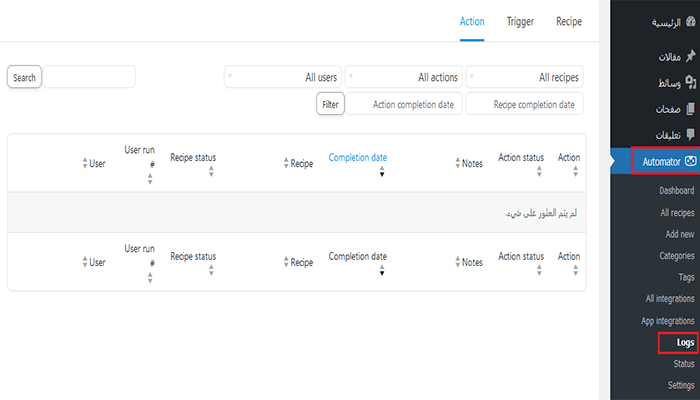The width and height of the screenshot is (700, 400).
Task: Sort by Action status arrows in header
Action: point(539,171)
